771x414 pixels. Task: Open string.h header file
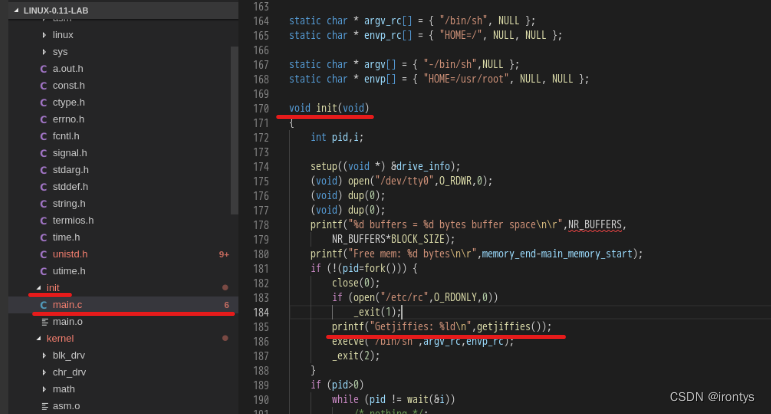69,204
